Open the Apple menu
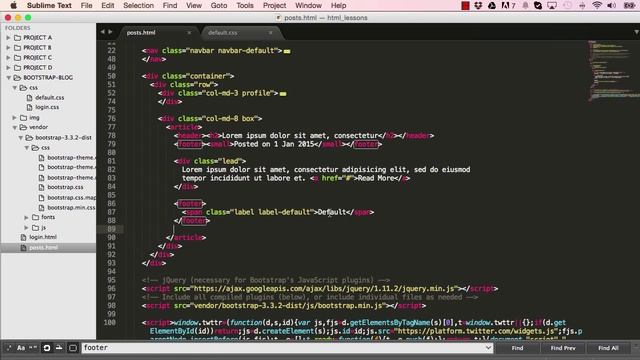This screenshot has width=640, height=360. [x=13, y=6]
